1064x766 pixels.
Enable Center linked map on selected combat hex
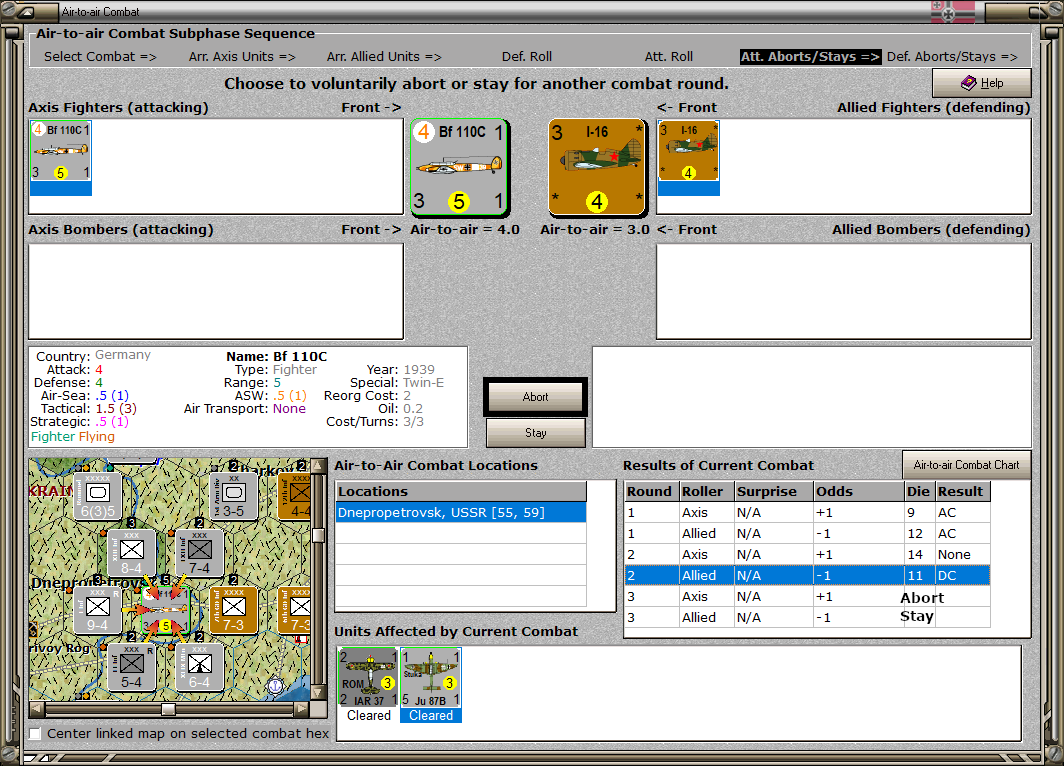pos(35,733)
